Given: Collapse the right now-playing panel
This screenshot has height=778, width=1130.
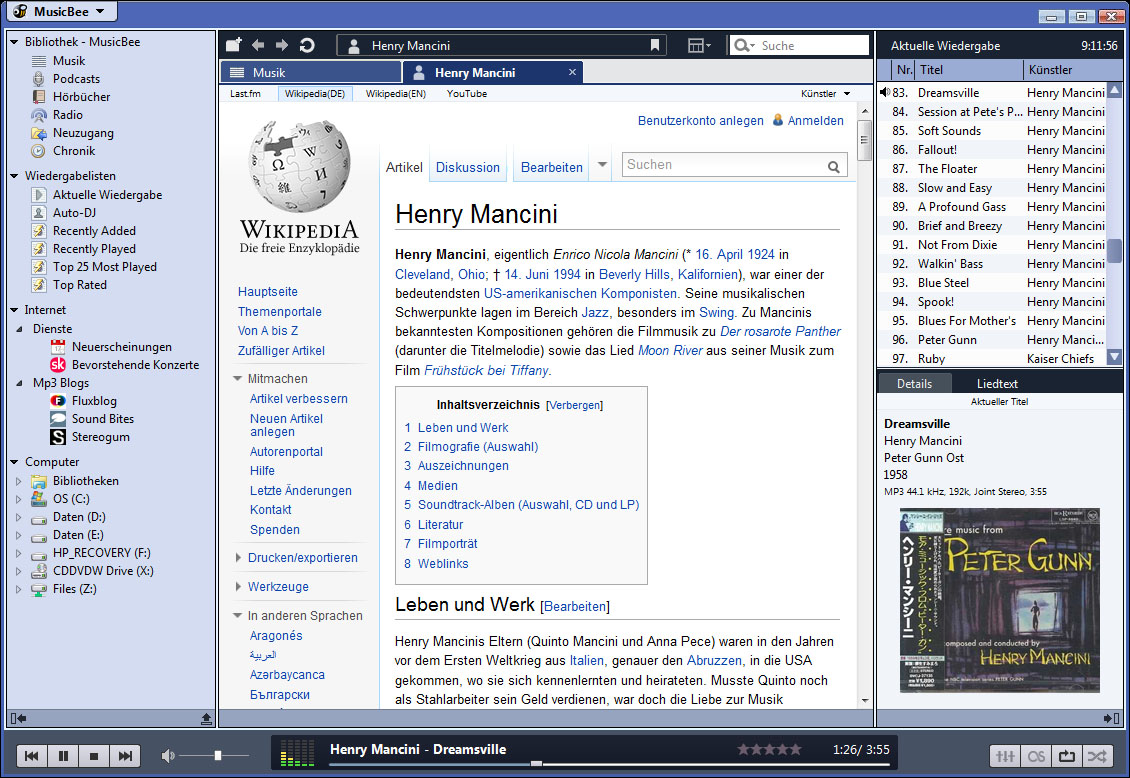Looking at the screenshot, I should click(1111, 718).
